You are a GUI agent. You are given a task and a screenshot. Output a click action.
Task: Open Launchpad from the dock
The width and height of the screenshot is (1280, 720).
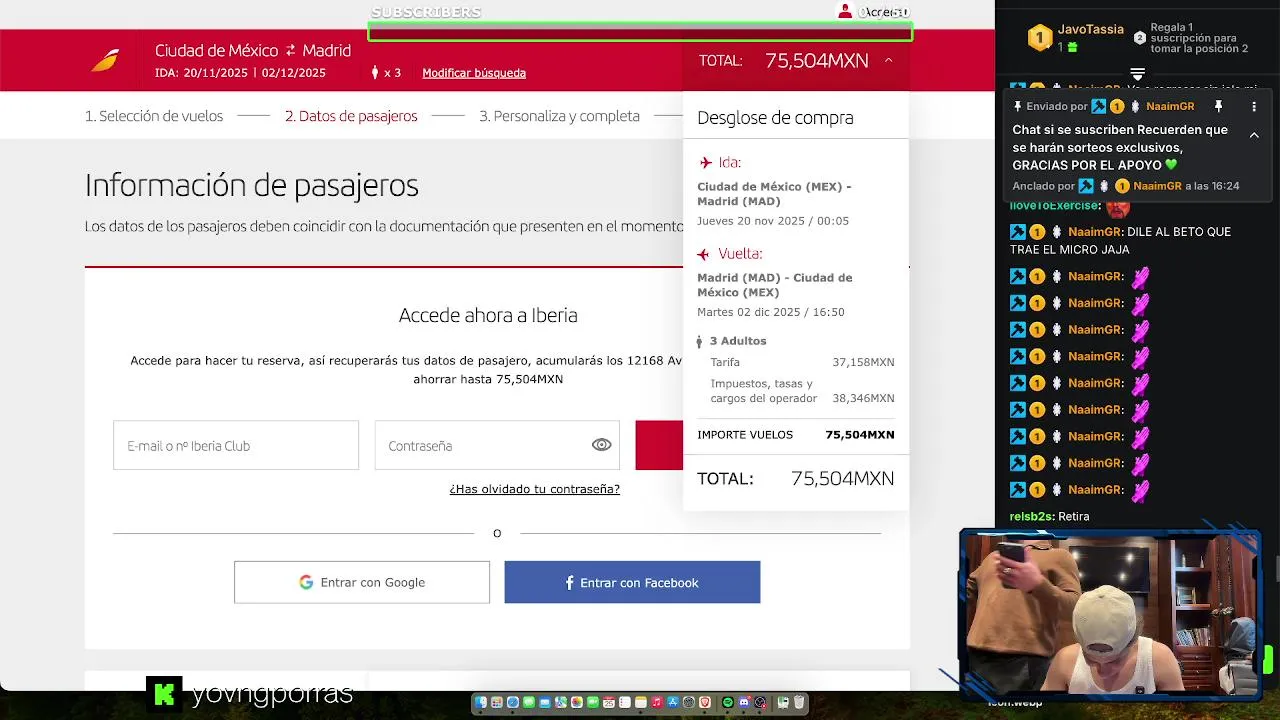[x=497, y=702]
